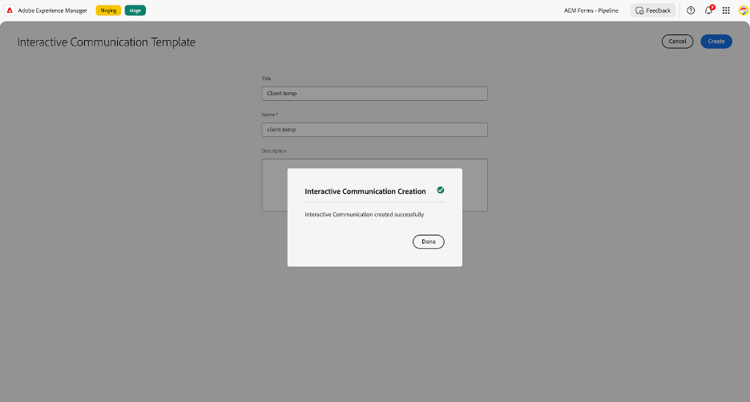This screenshot has width=750, height=402.
Task: Click the green stage badge
Action: click(135, 11)
